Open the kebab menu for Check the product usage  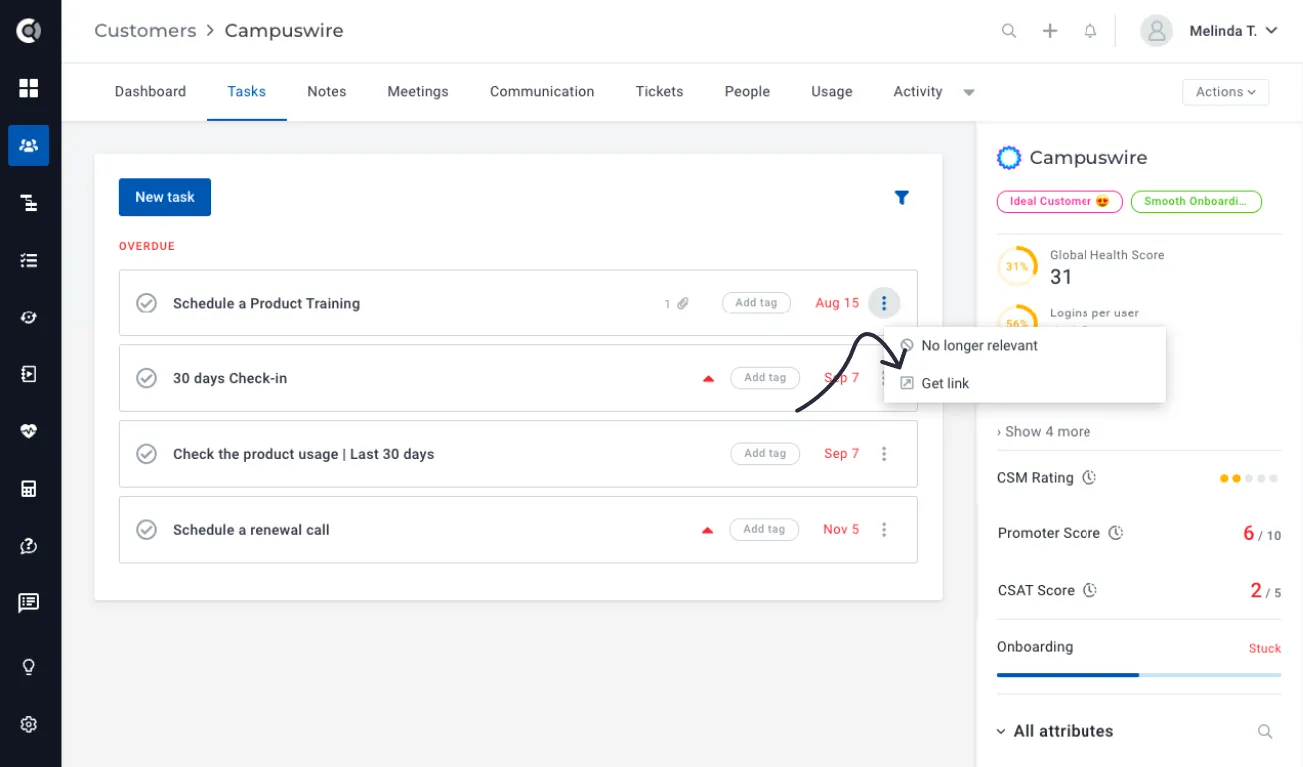point(884,454)
